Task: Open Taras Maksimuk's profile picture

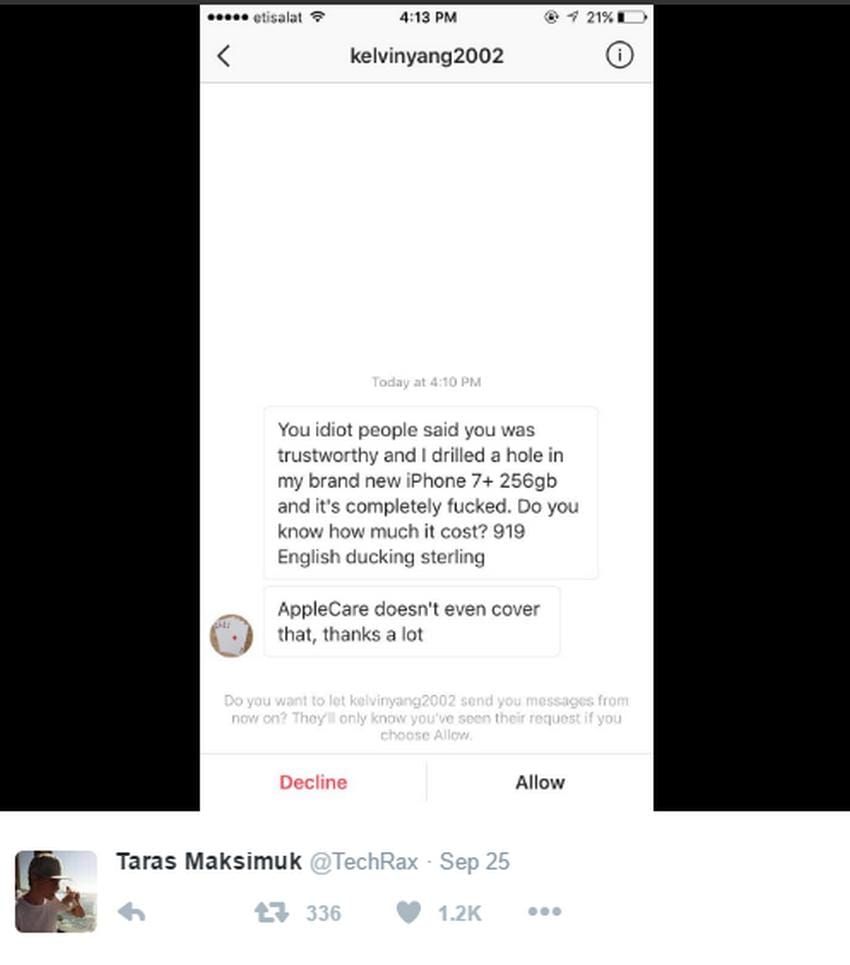Action: click(x=56, y=891)
